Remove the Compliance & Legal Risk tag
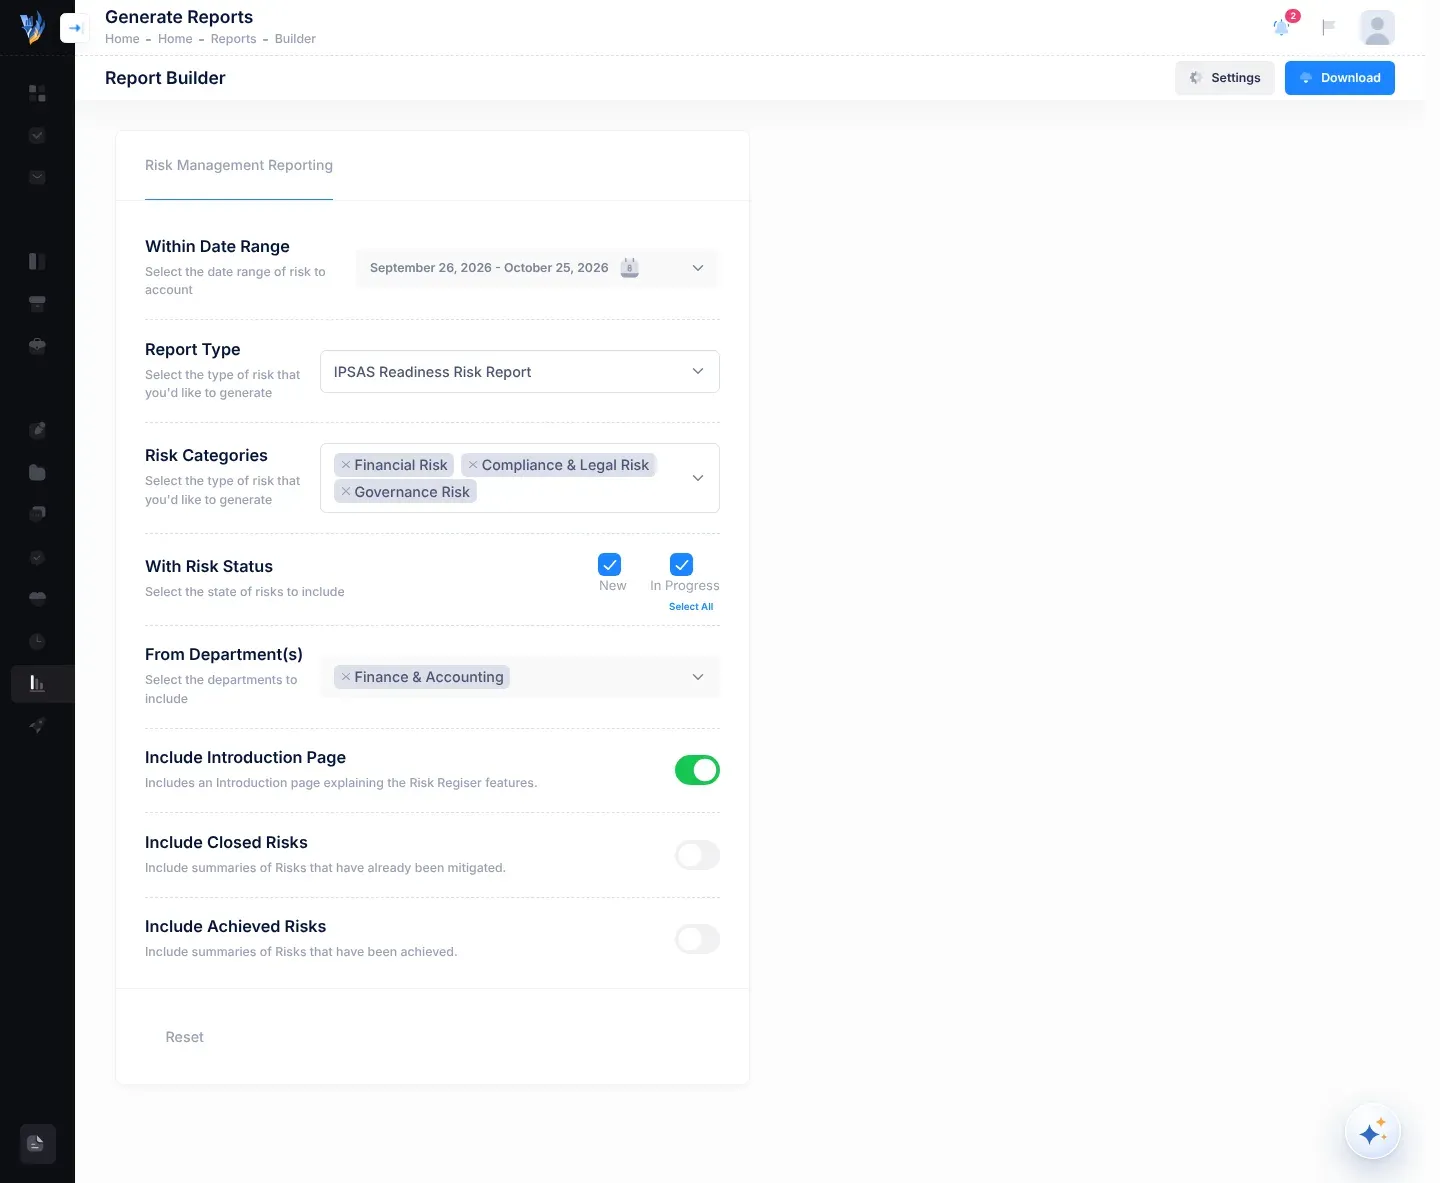The height and width of the screenshot is (1183, 1440). (473, 465)
